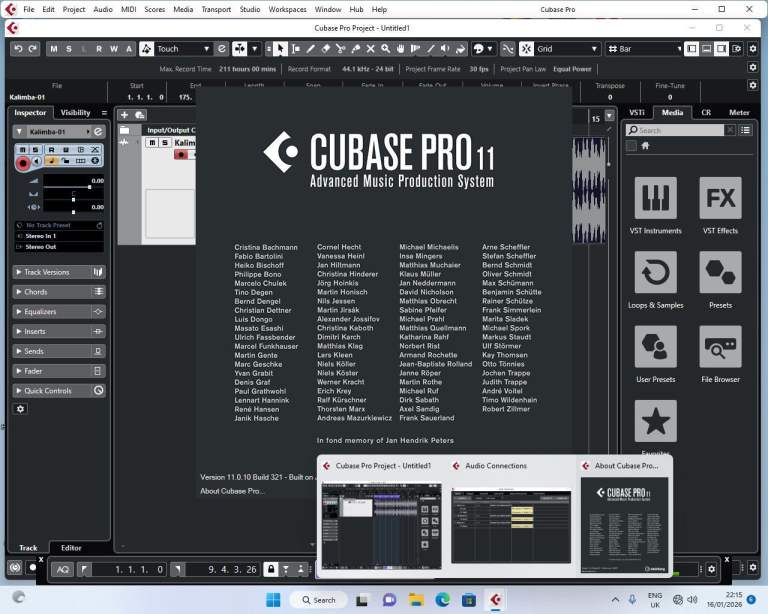Image resolution: width=768 pixels, height=614 pixels.
Task: Click the File Browser tile
Action: tap(720, 346)
